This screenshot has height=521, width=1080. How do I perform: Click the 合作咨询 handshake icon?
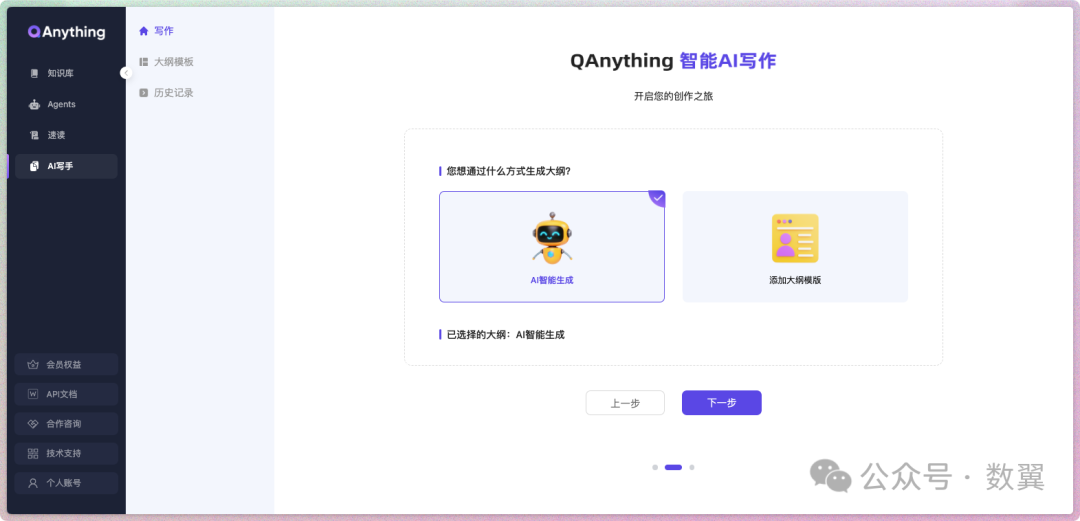coord(32,424)
